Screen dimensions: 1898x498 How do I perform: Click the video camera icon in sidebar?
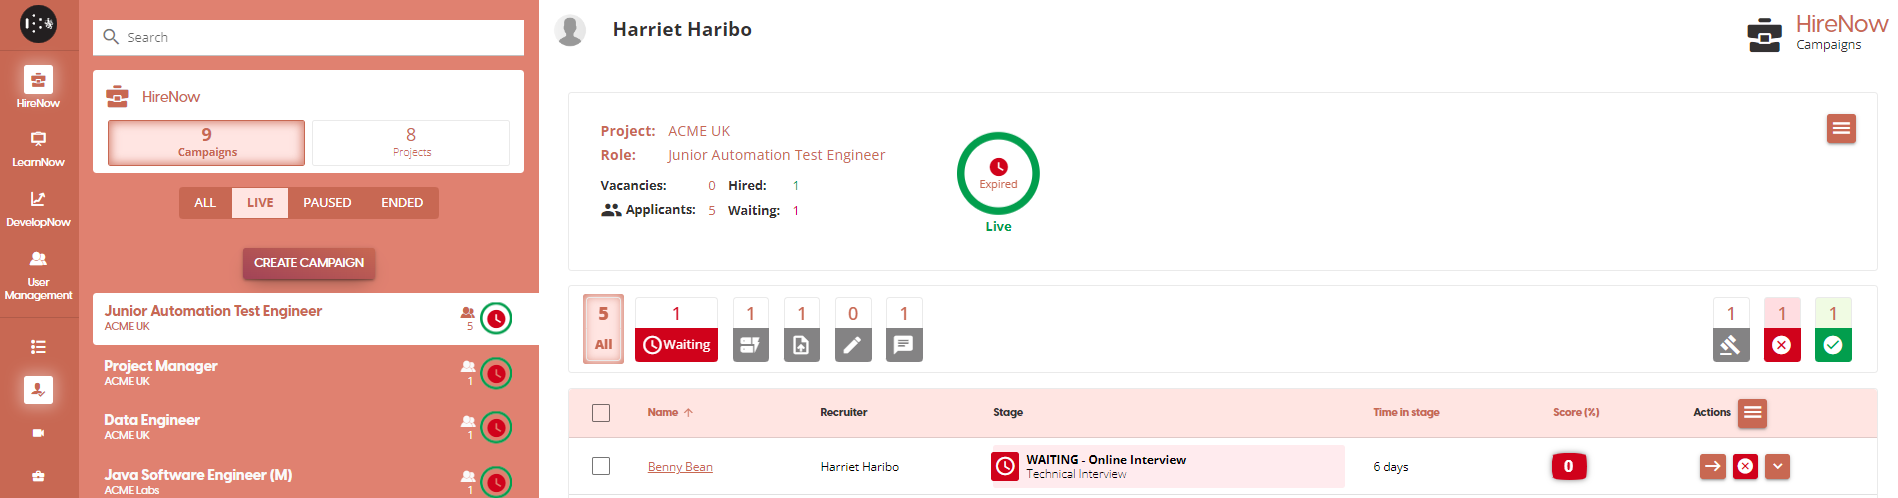[x=38, y=433]
